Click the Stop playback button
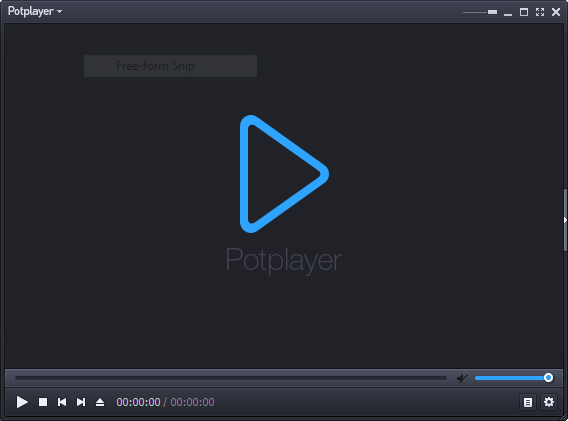 pos(43,402)
